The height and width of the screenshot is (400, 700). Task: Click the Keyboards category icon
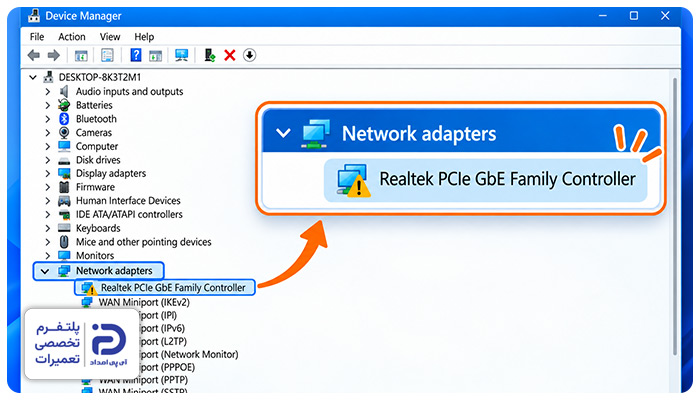tap(64, 228)
